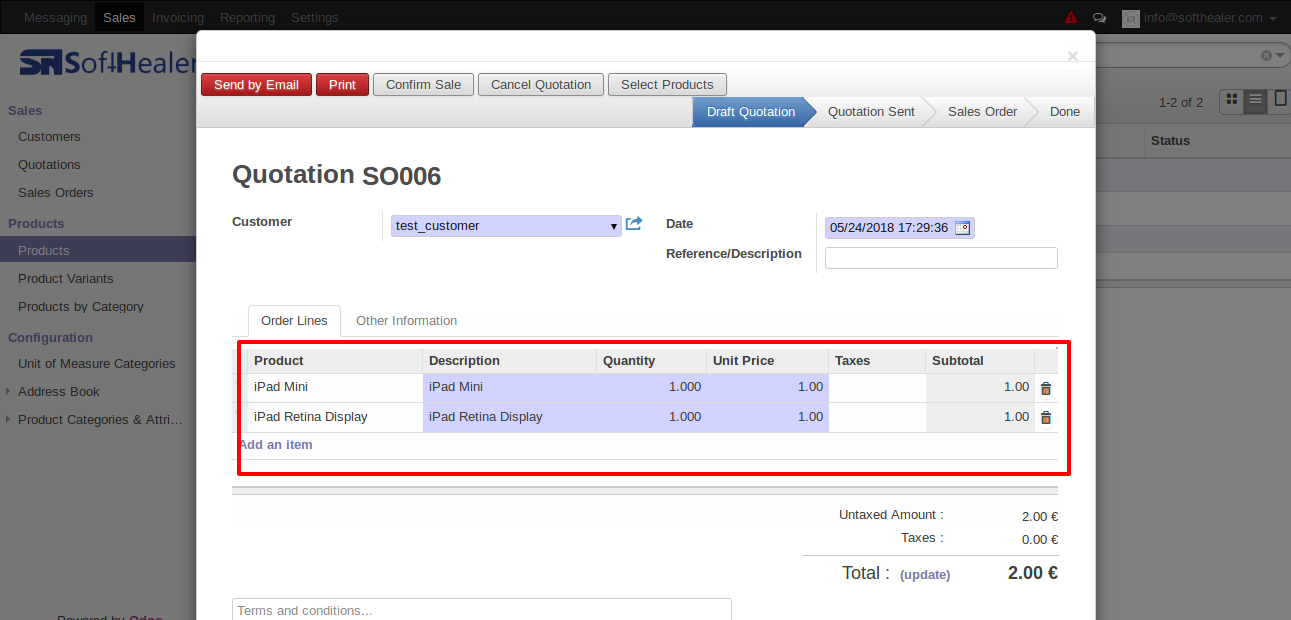Click the Confirm Sale button
Screen dimensions: 1291x620
(x=423, y=85)
